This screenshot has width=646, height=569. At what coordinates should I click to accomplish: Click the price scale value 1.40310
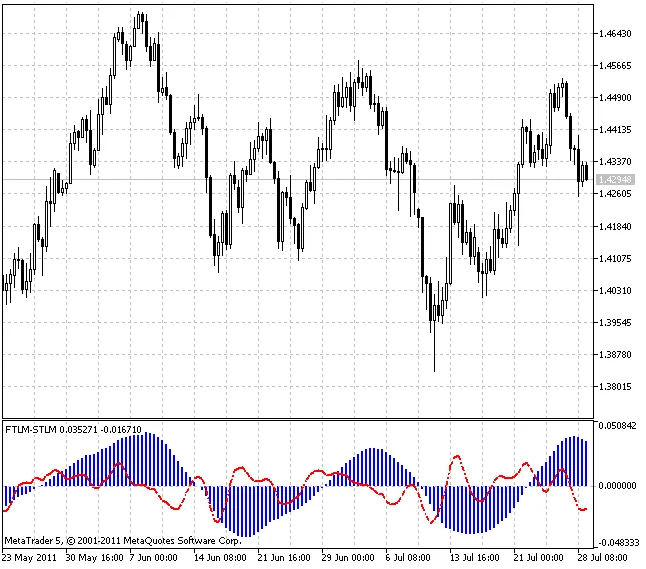tap(615, 291)
